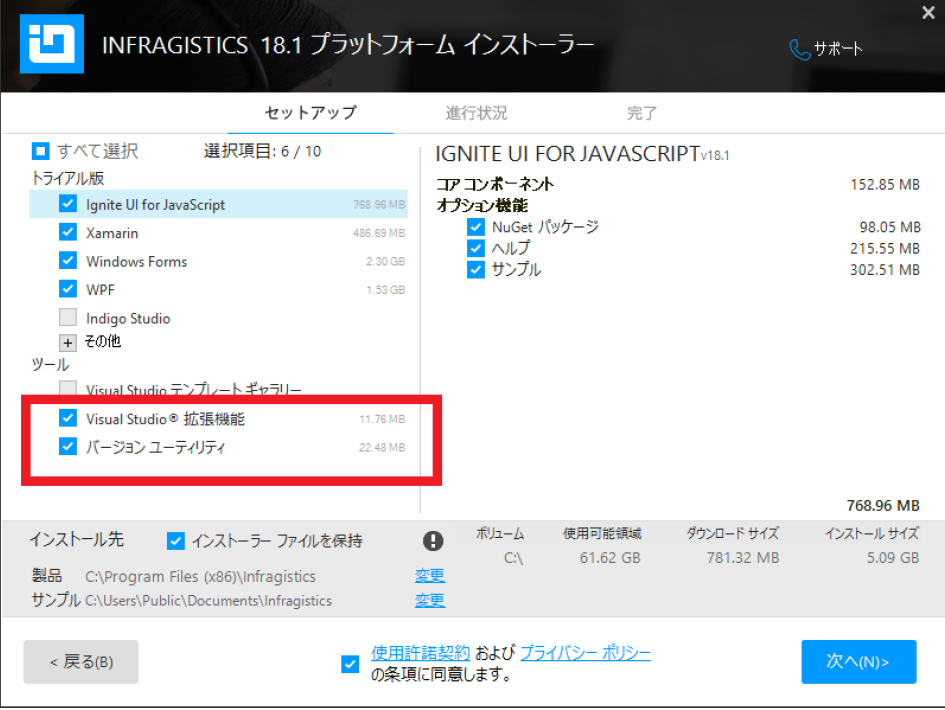The height and width of the screenshot is (710, 945).
Task: Click the 選択項目: 6 / 10 counter
Action: (262, 151)
